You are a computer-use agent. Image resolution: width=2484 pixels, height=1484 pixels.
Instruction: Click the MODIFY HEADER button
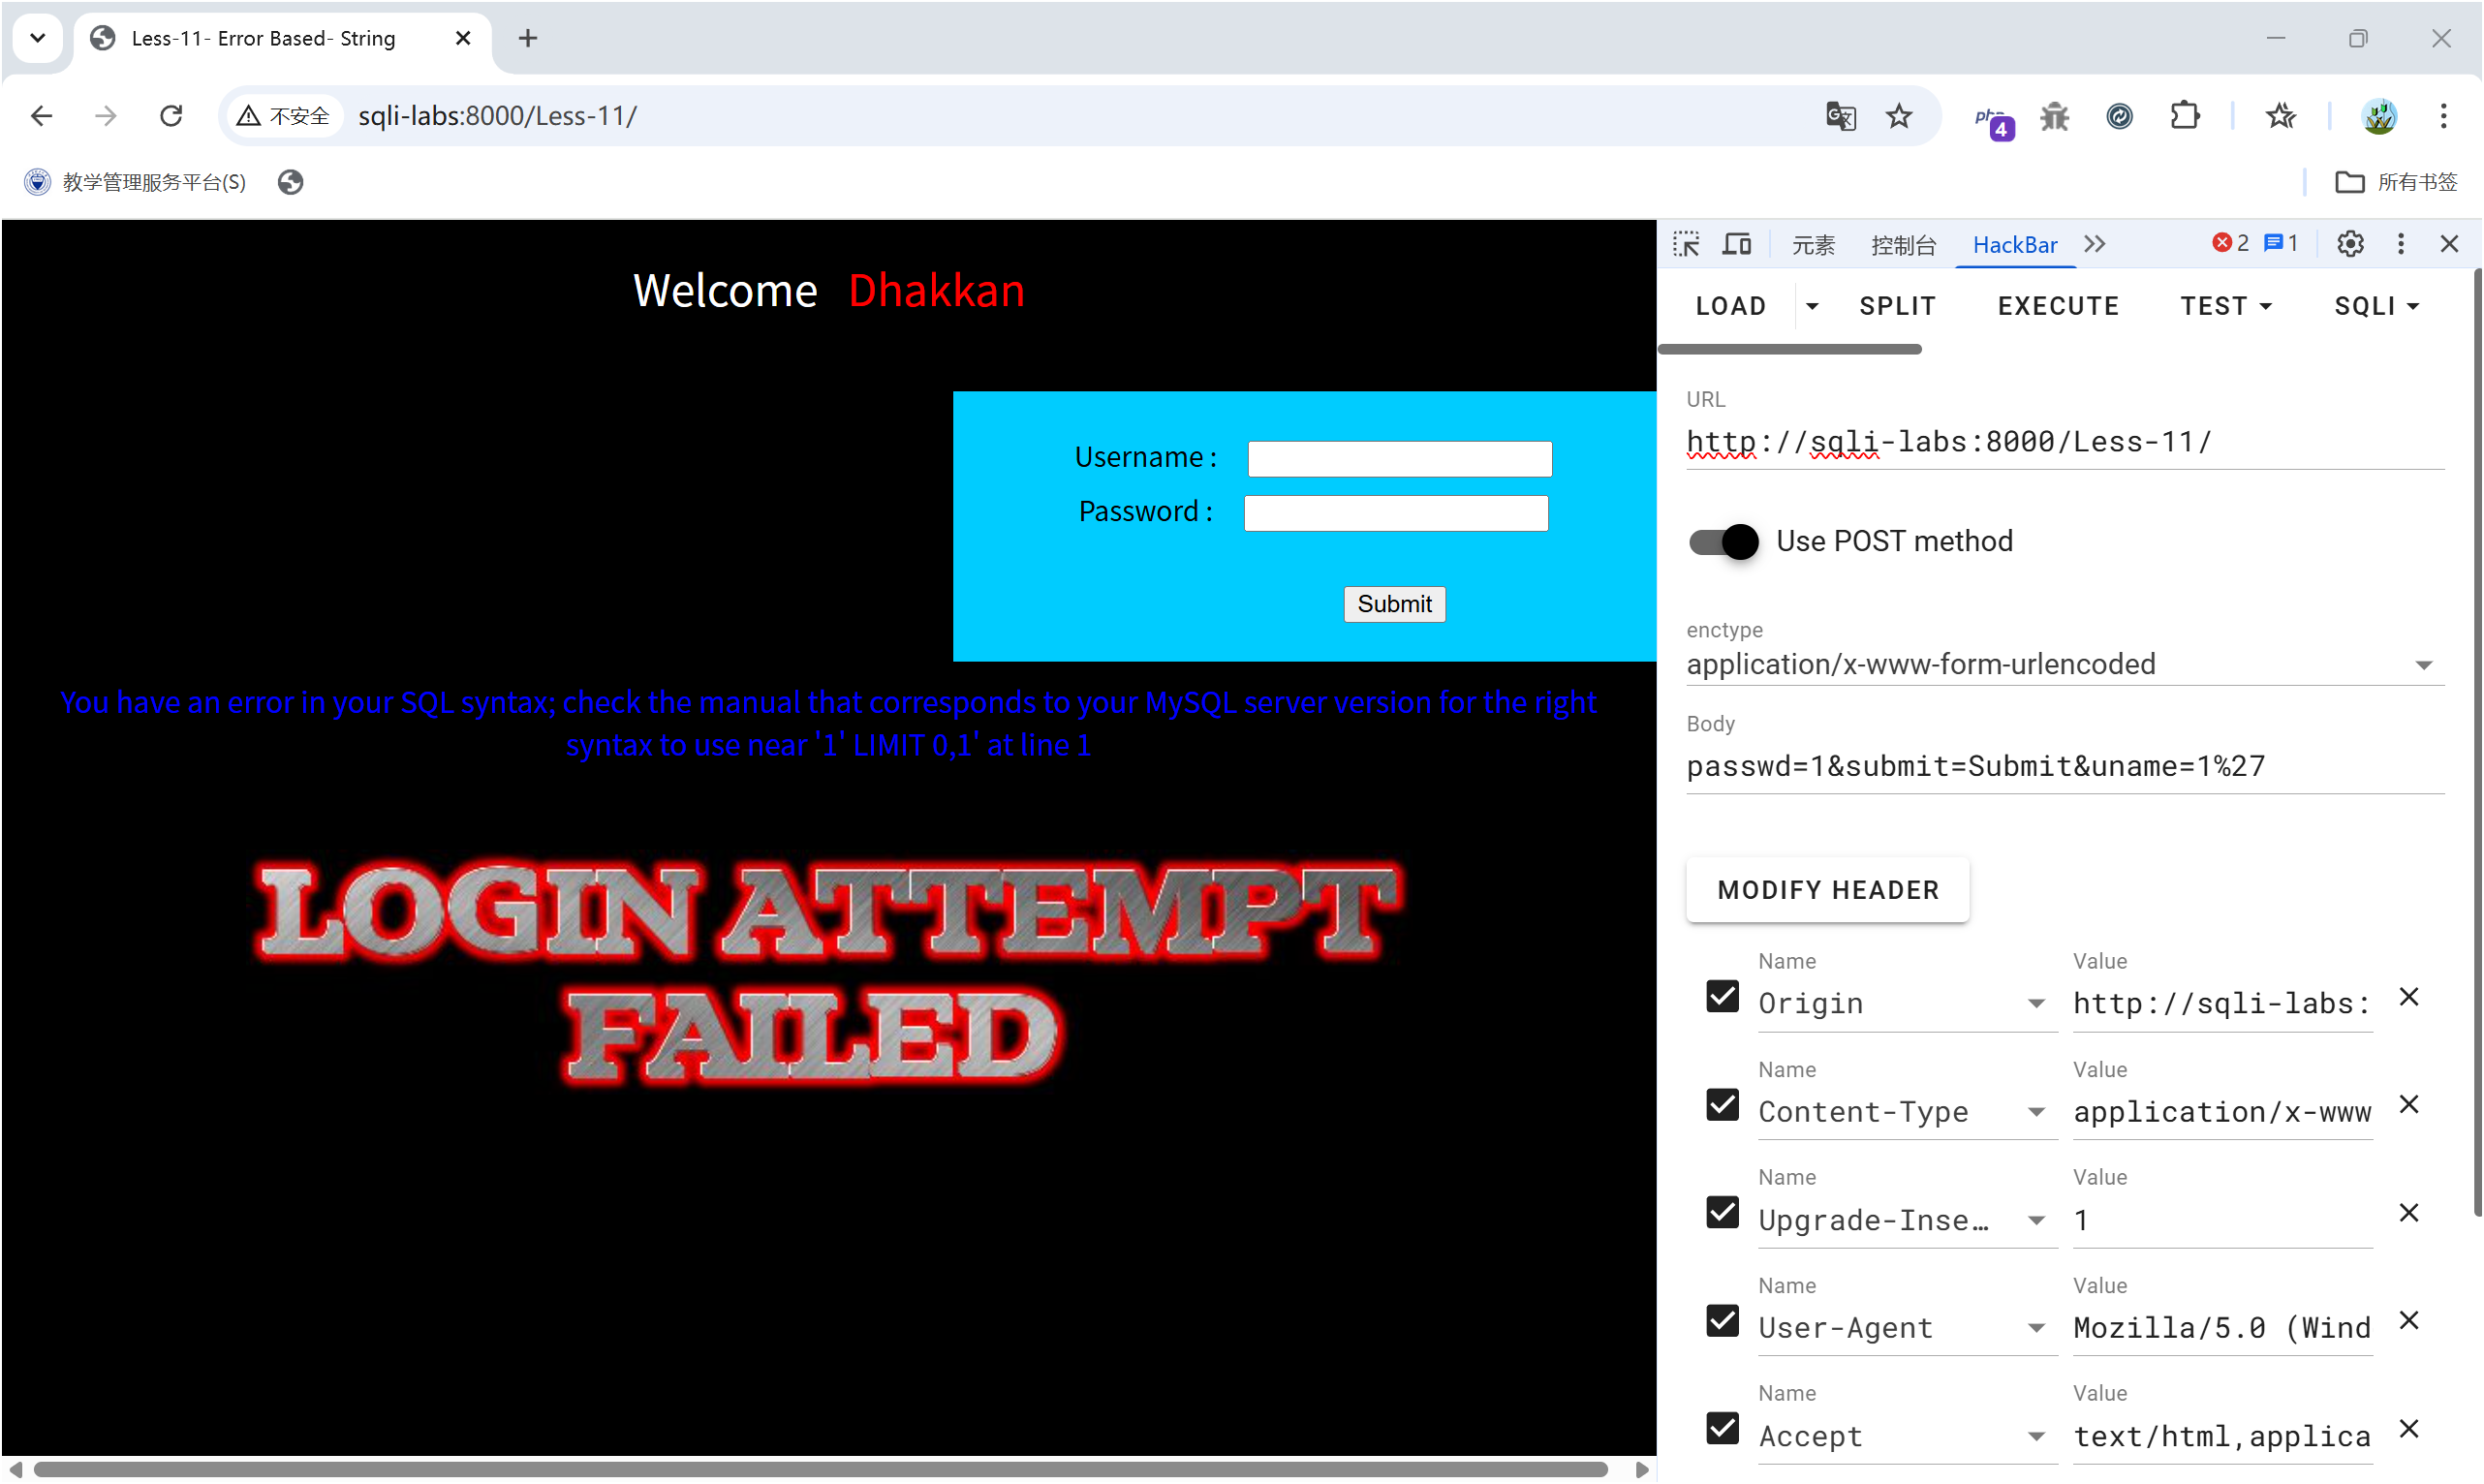click(x=1827, y=890)
